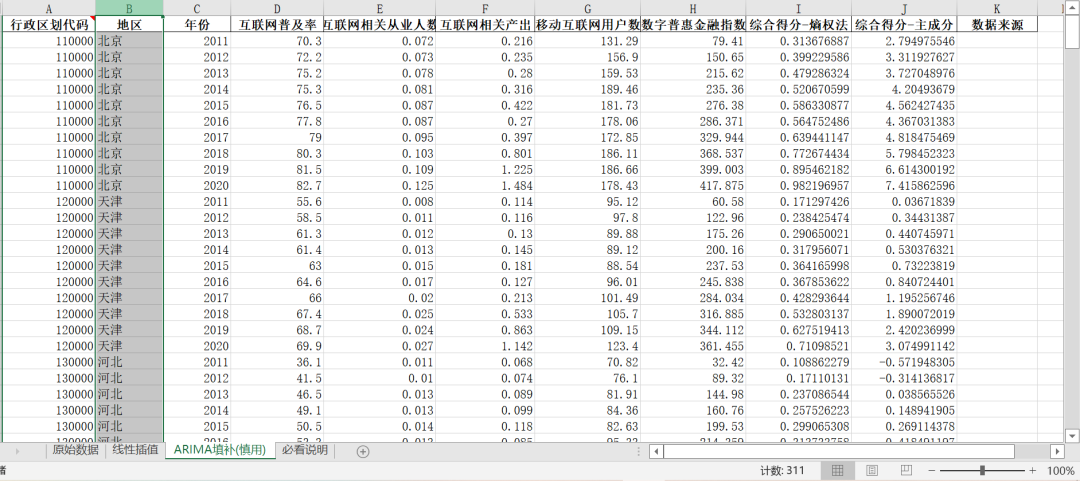The height and width of the screenshot is (481, 1080).
Task: Click the 综合得分-主成分 header cell
Action: (x=904, y=25)
